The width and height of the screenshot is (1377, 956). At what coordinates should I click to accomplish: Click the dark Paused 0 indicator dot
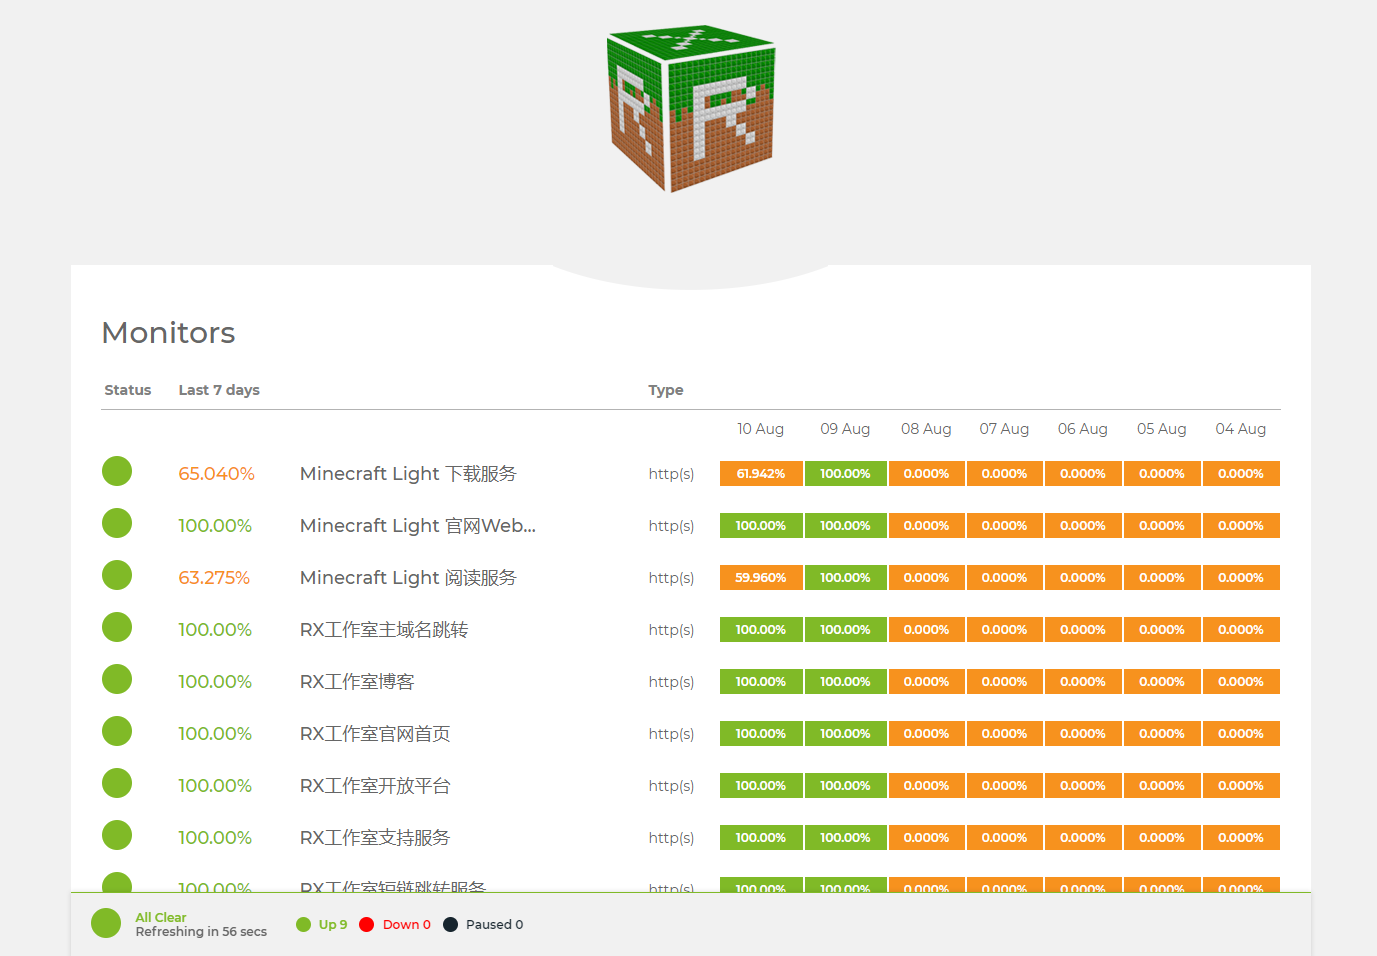coord(451,925)
